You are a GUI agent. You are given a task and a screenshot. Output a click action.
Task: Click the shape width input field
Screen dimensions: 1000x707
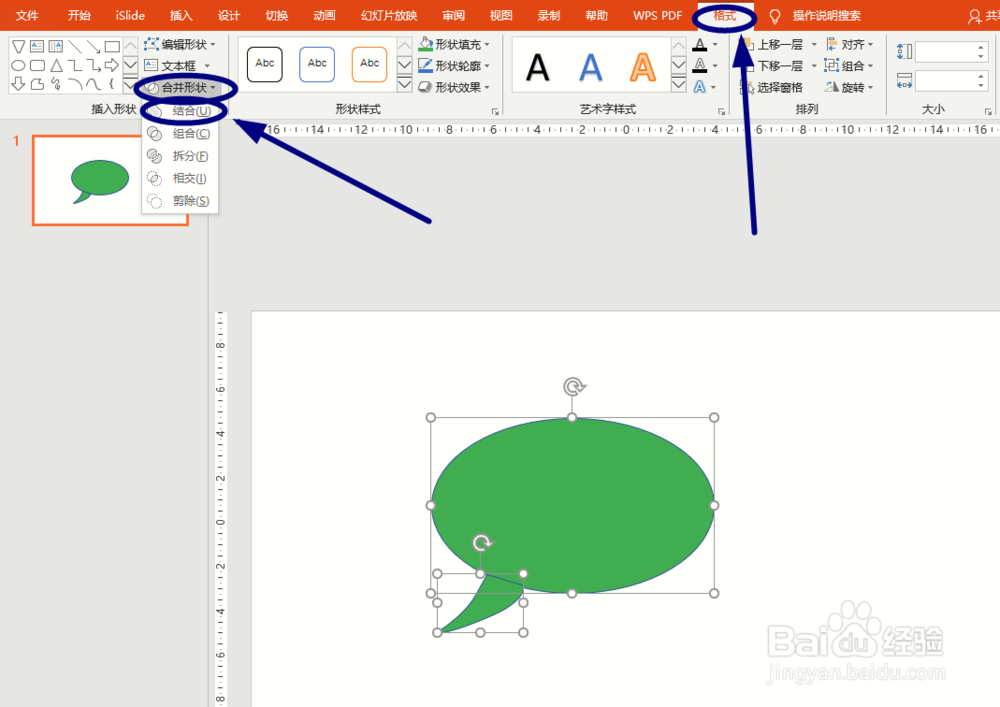point(952,81)
